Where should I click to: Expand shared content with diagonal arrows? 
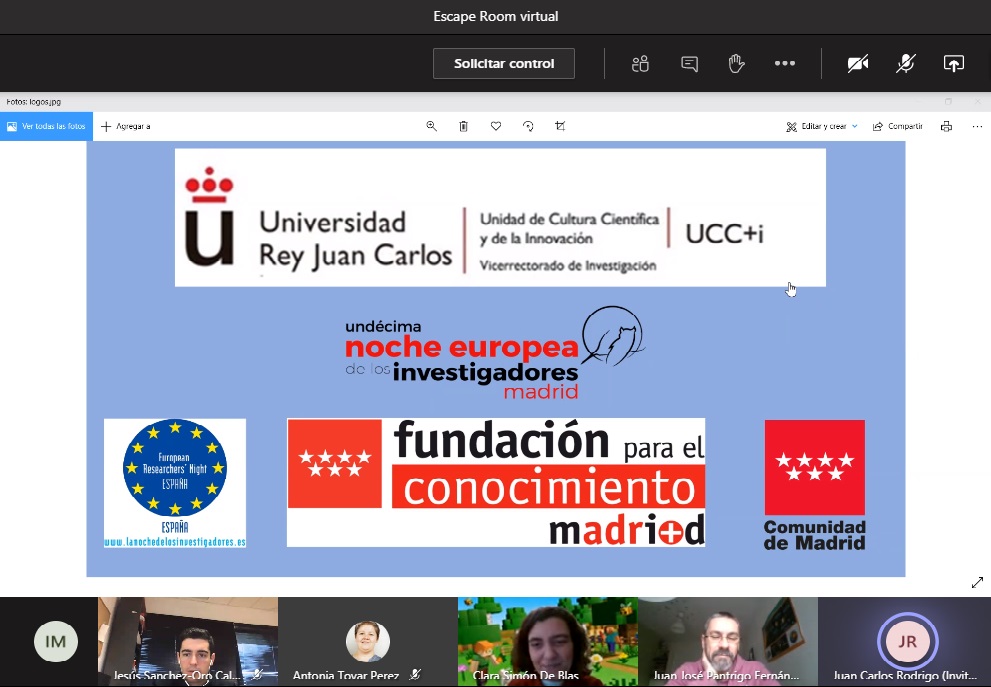coord(977,583)
